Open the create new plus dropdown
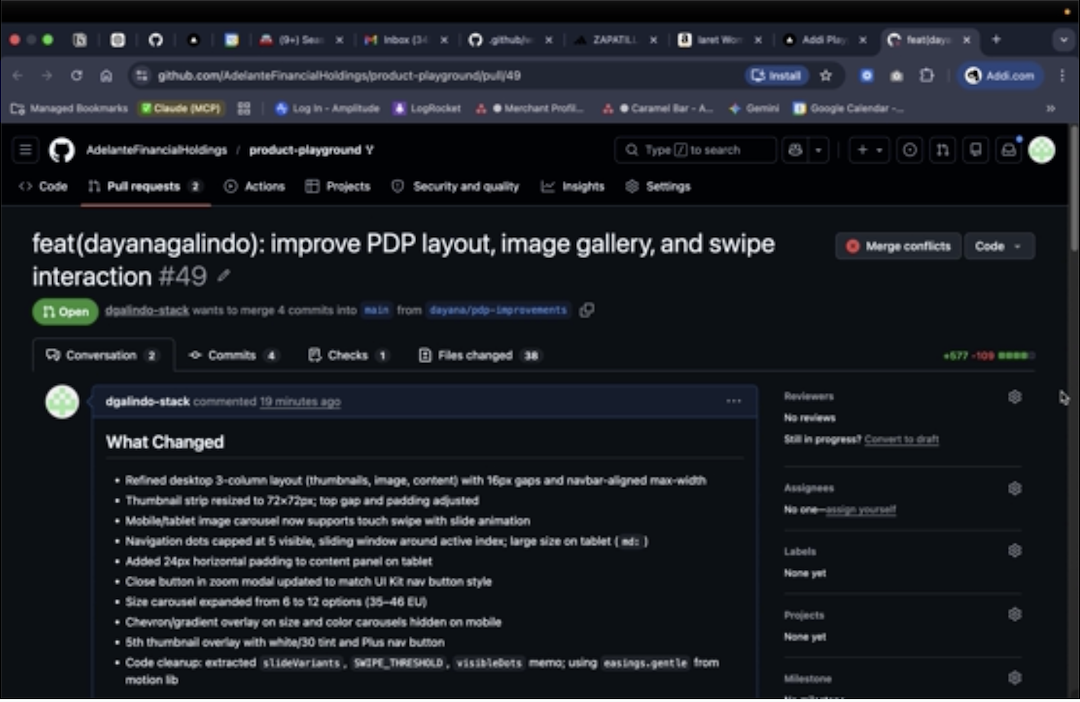 coord(869,149)
